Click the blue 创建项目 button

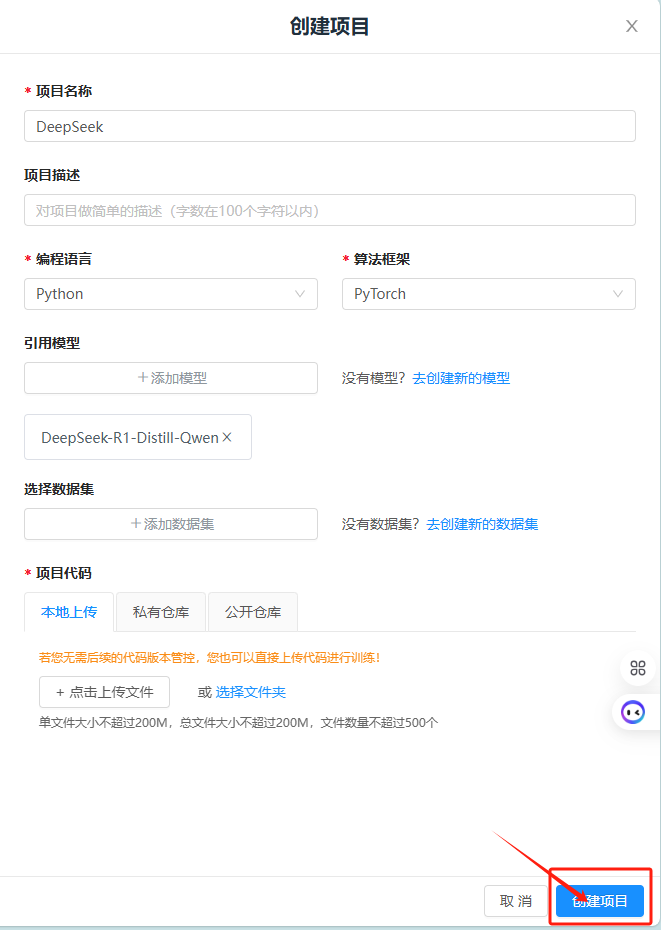[x=600, y=902]
